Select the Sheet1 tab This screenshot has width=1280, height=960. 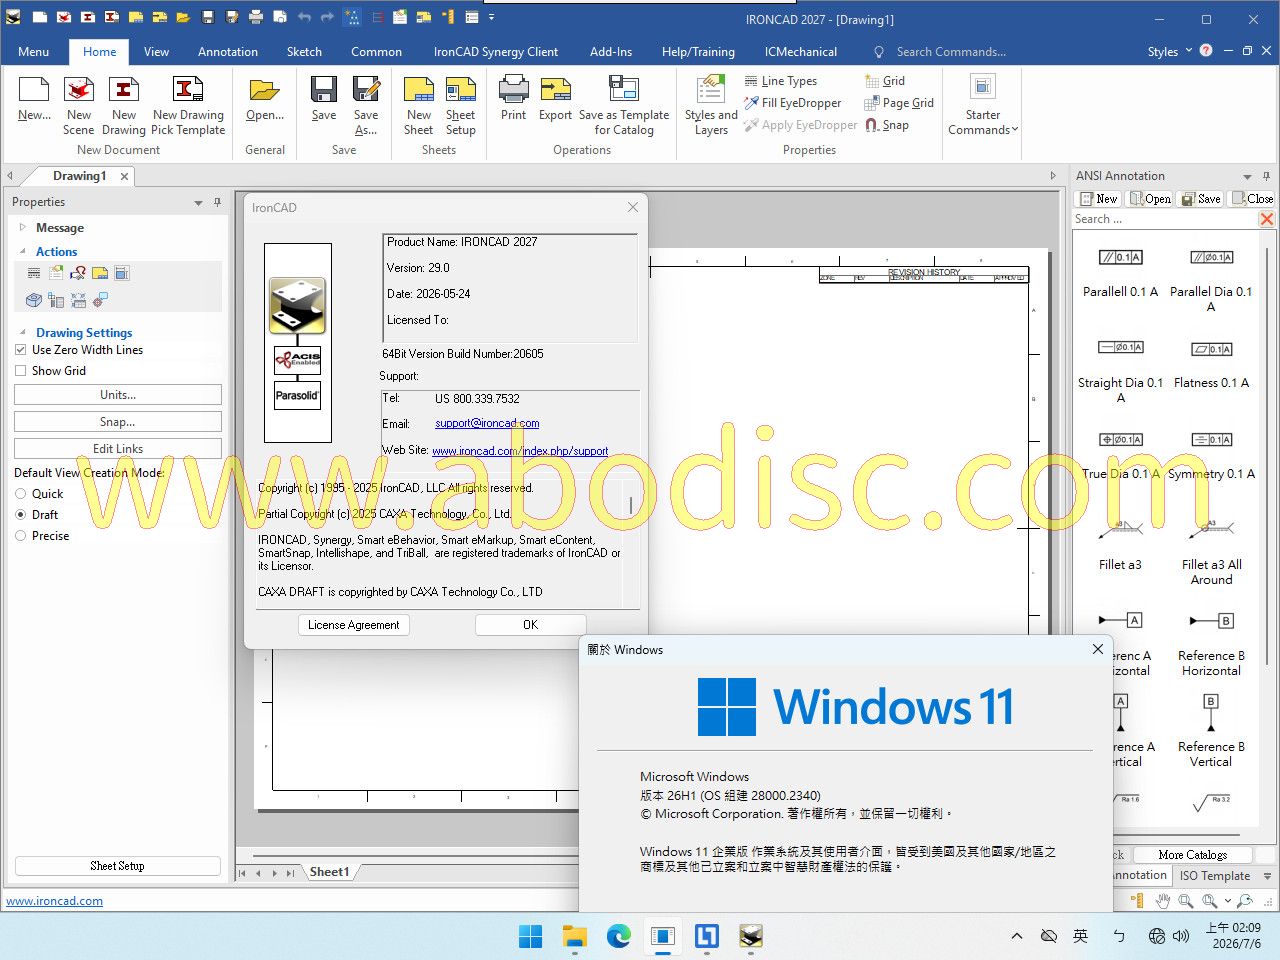[330, 872]
